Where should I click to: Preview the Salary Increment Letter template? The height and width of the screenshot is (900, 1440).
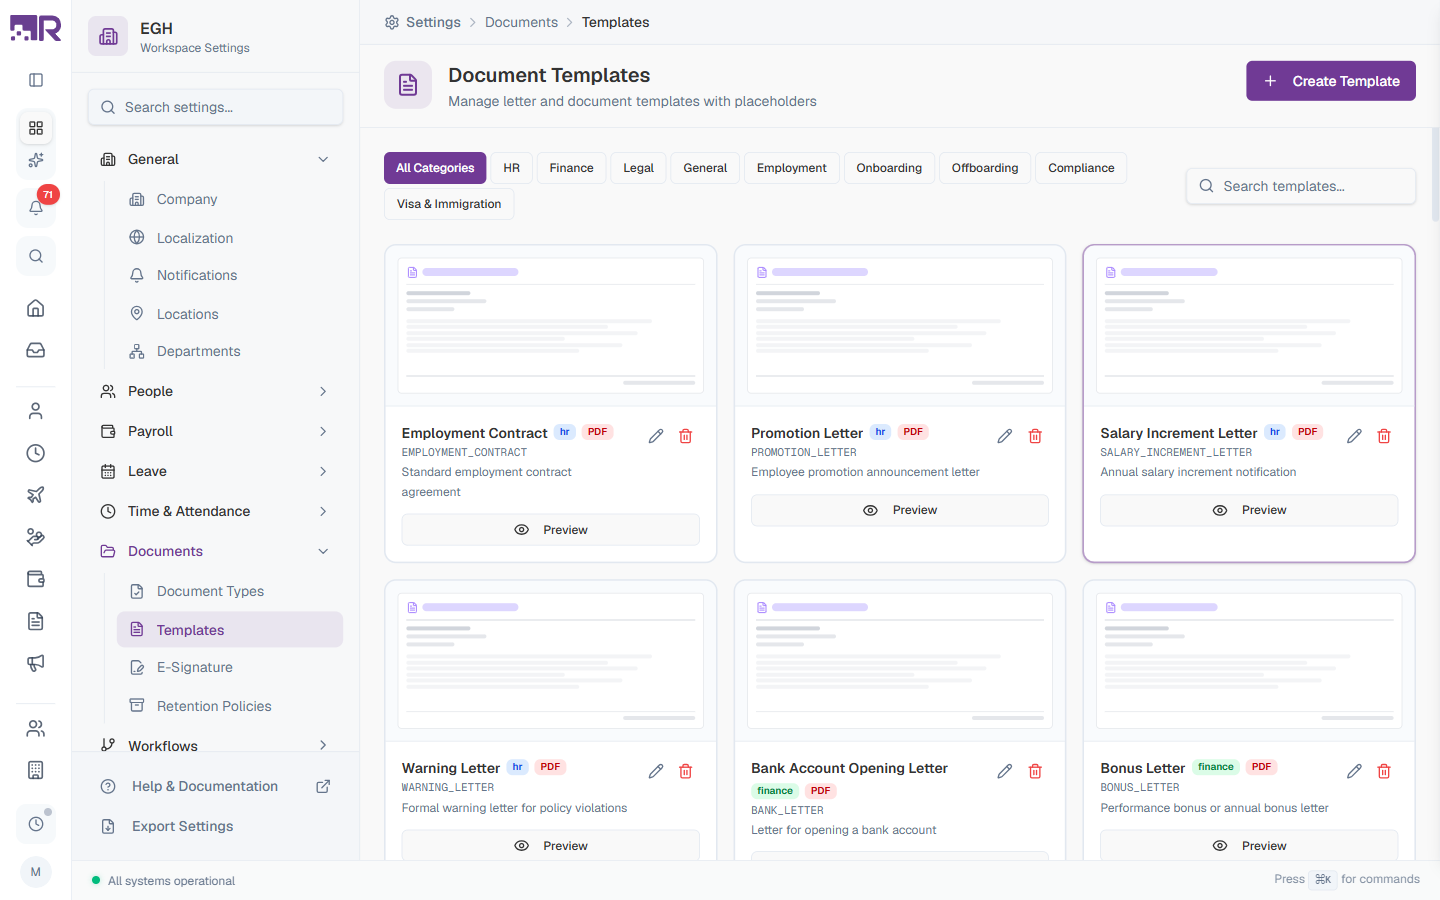pyautogui.click(x=1249, y=510)
